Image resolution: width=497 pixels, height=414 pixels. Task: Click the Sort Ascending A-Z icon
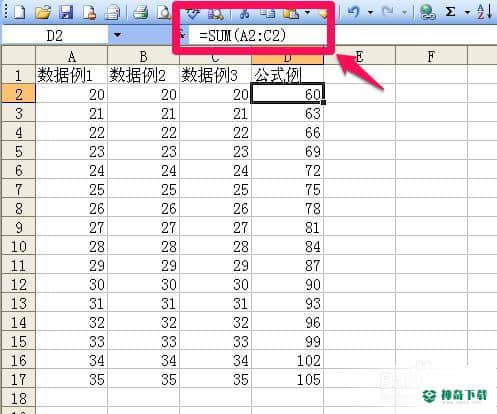pyautogui.click(x=484, y=12)
